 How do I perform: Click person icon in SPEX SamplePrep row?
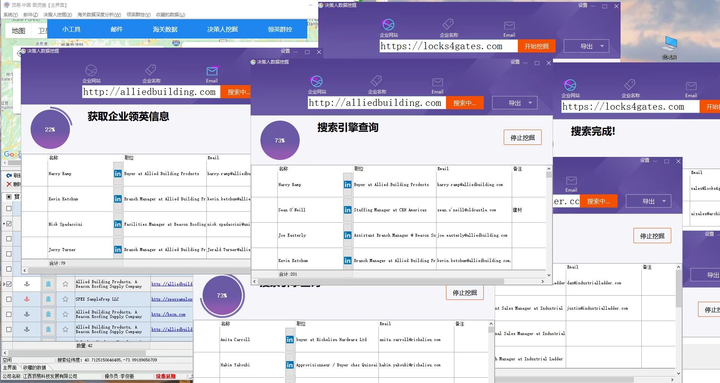coord(48,299)
